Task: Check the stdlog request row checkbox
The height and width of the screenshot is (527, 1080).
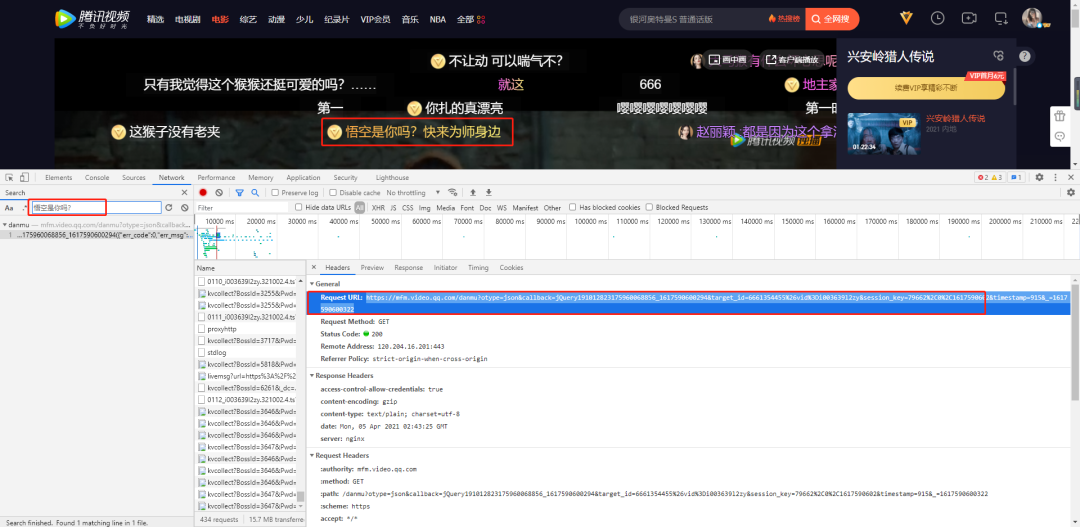Action: point(201,353)
